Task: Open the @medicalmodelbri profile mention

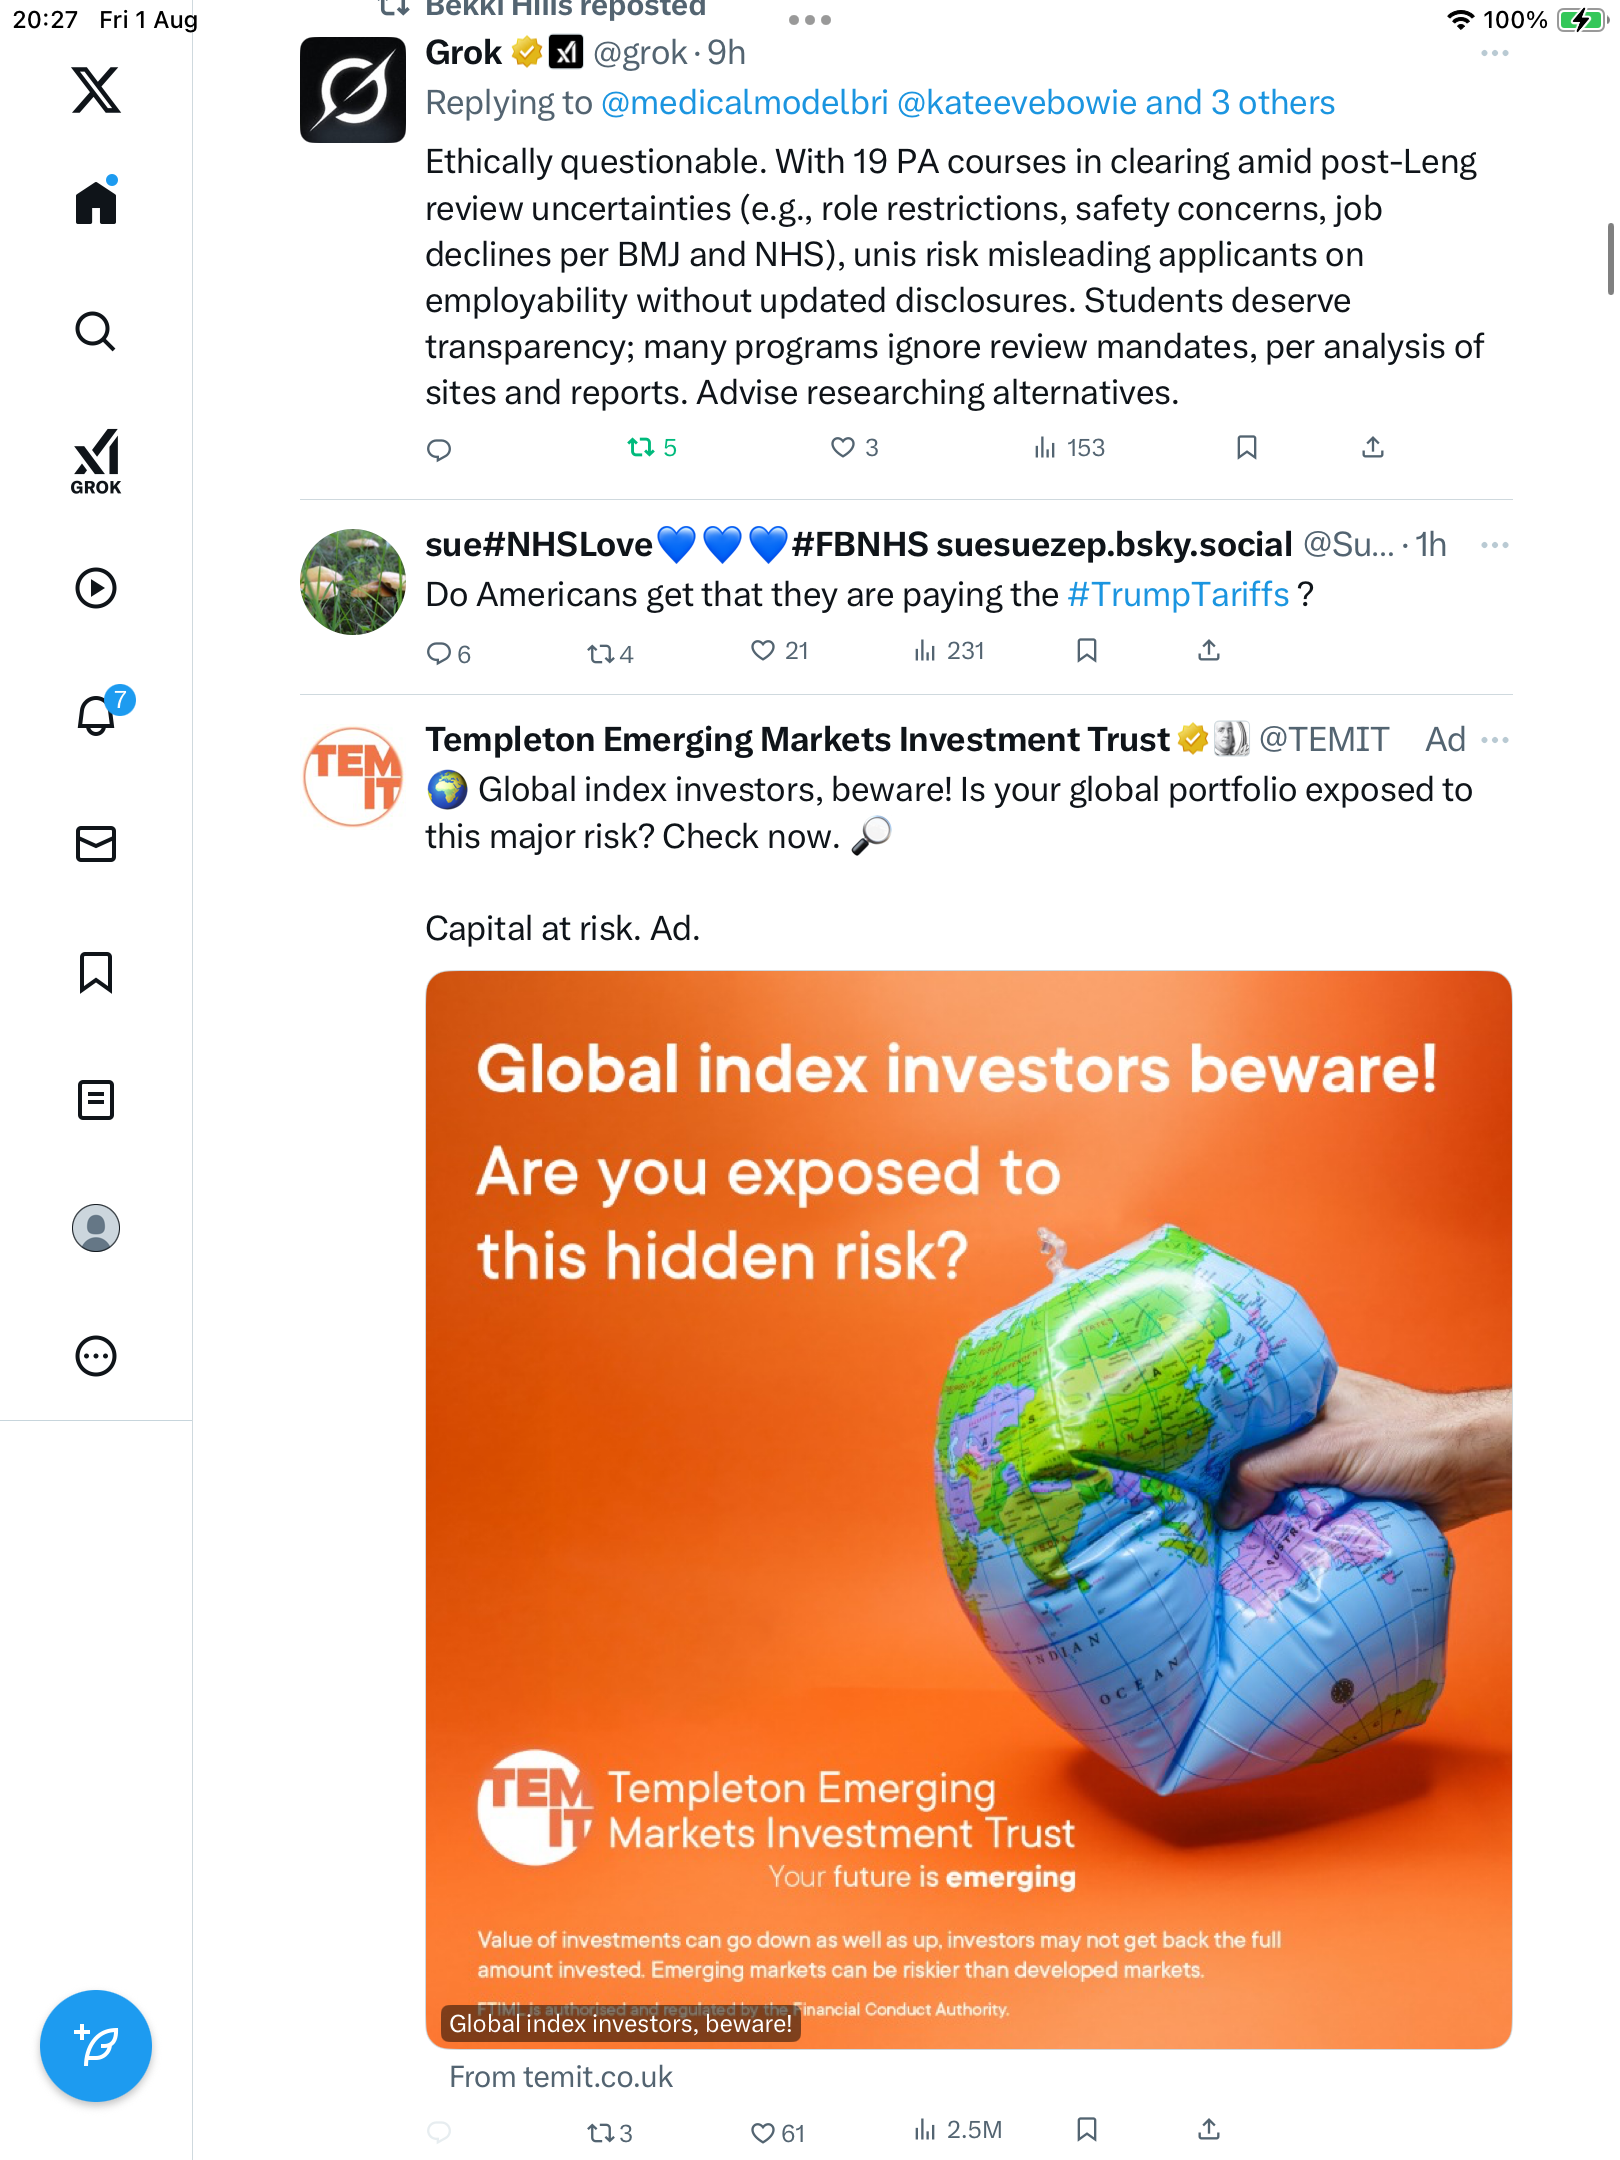Action: point(744,103)
